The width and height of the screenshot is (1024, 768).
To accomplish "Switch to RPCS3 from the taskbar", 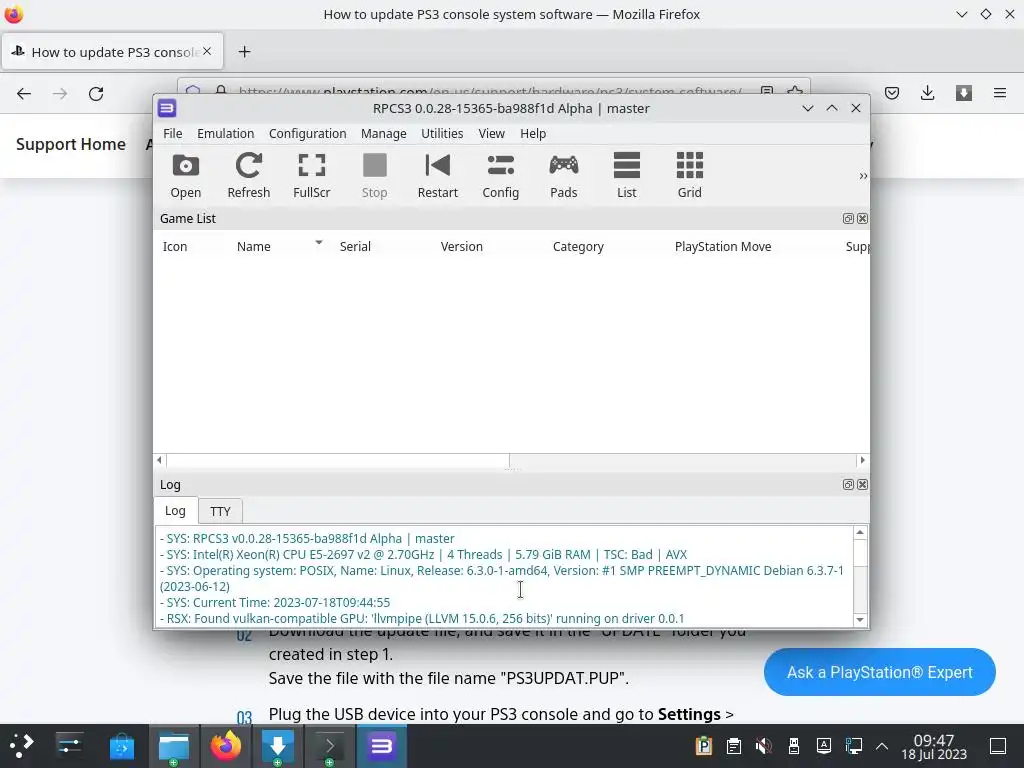I will [381, 746].
